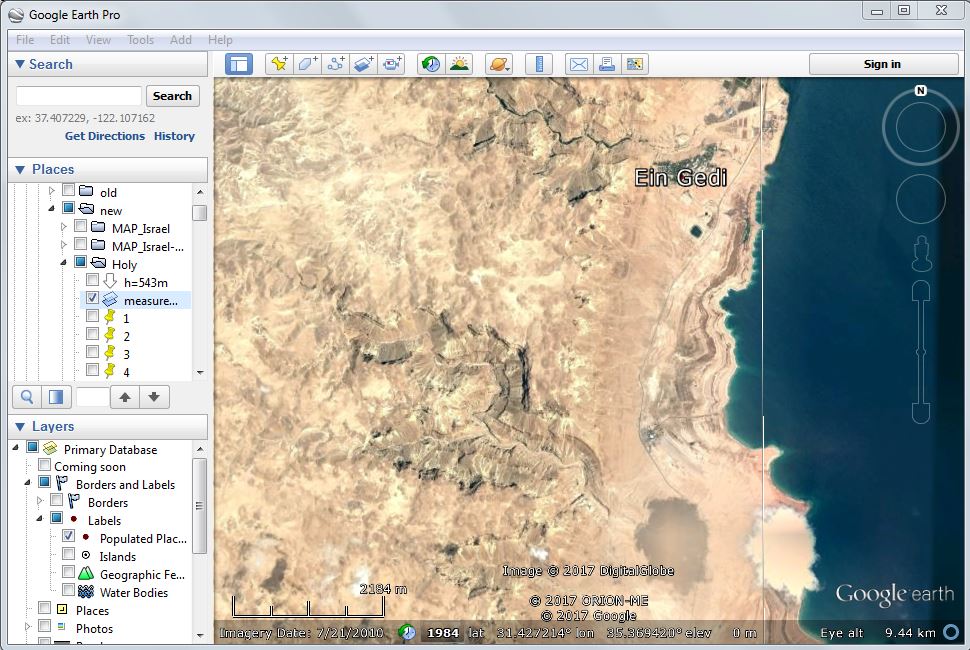Uncheck the measure overlay checkbox
Image resolution: width=970 pixels, height=650 pixels.
click(92, 298)
